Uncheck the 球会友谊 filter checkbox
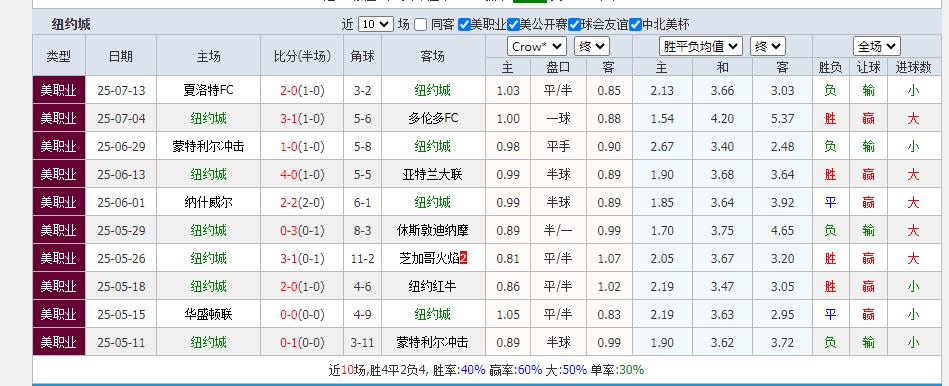Viewport: 949px width, 386px height. pyautogui.click(x=574, y=25)
